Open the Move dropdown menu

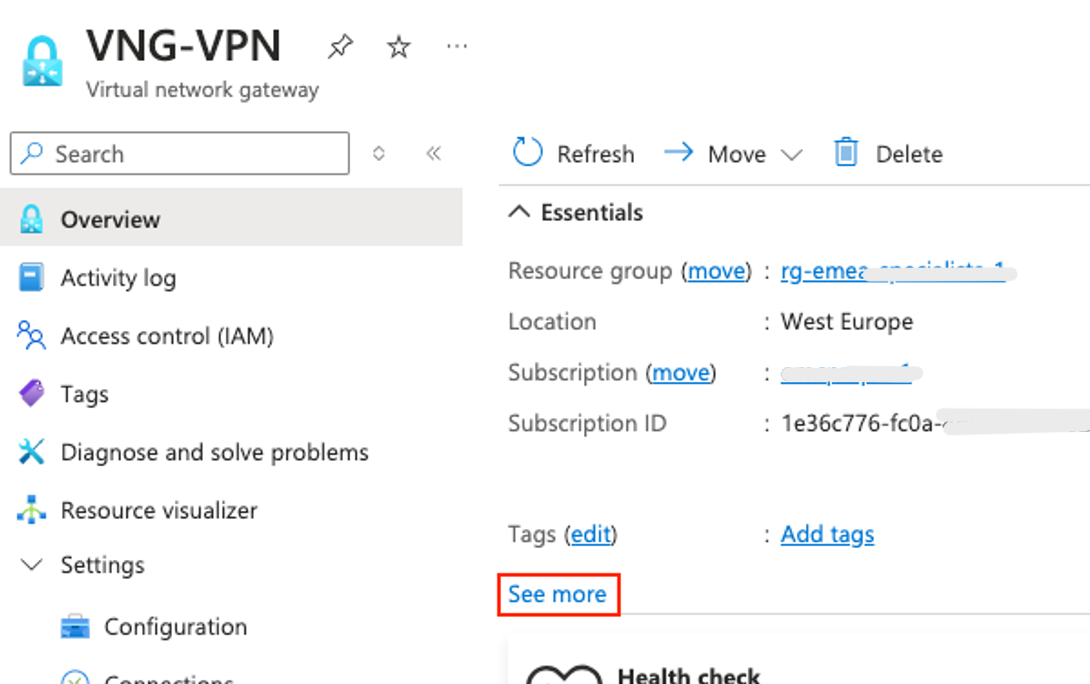792,154
